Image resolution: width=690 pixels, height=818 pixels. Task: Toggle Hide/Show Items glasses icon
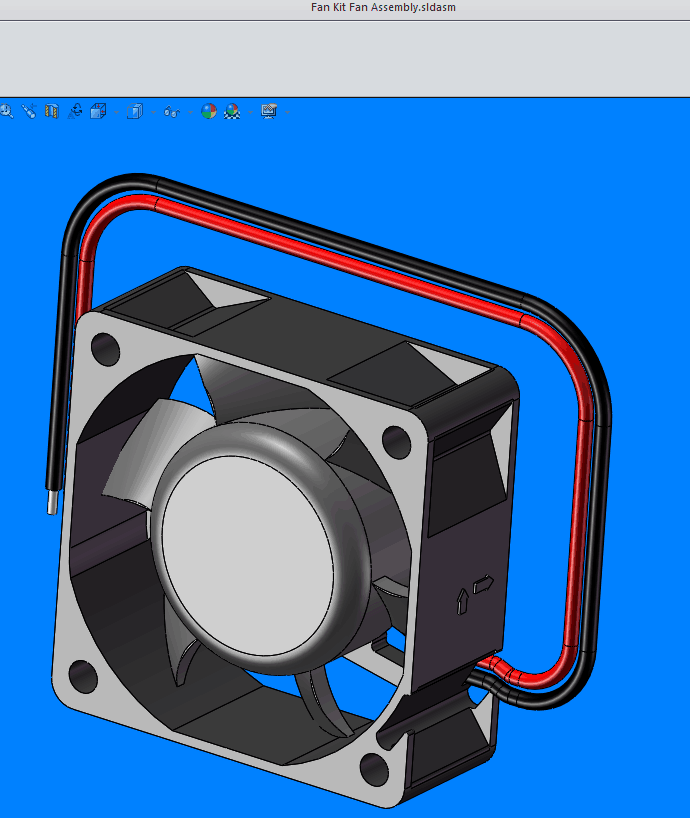(x=172, y=112)
